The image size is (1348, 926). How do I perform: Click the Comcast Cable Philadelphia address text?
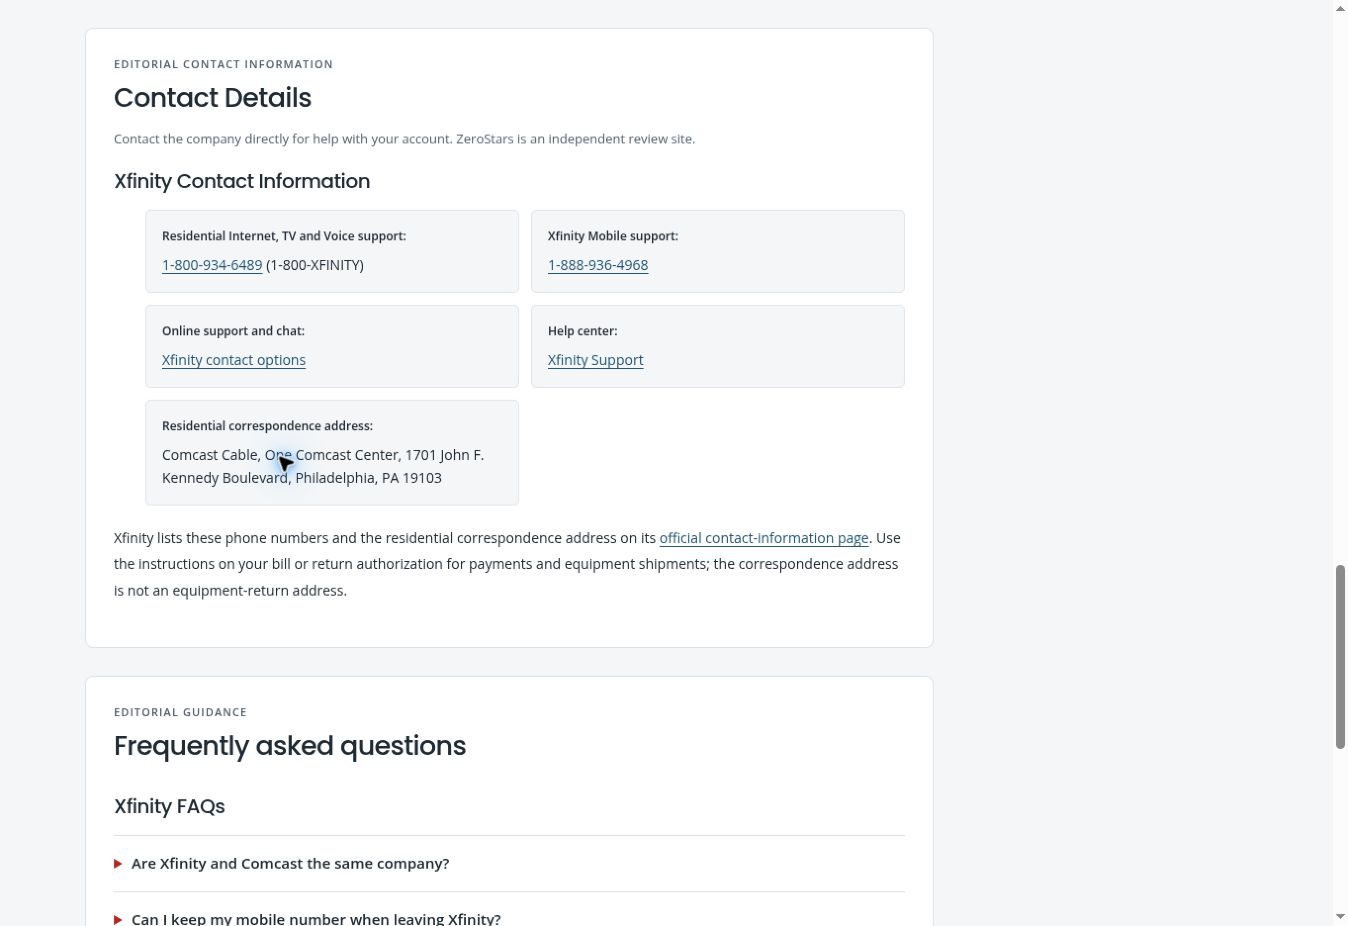point(323,466)
